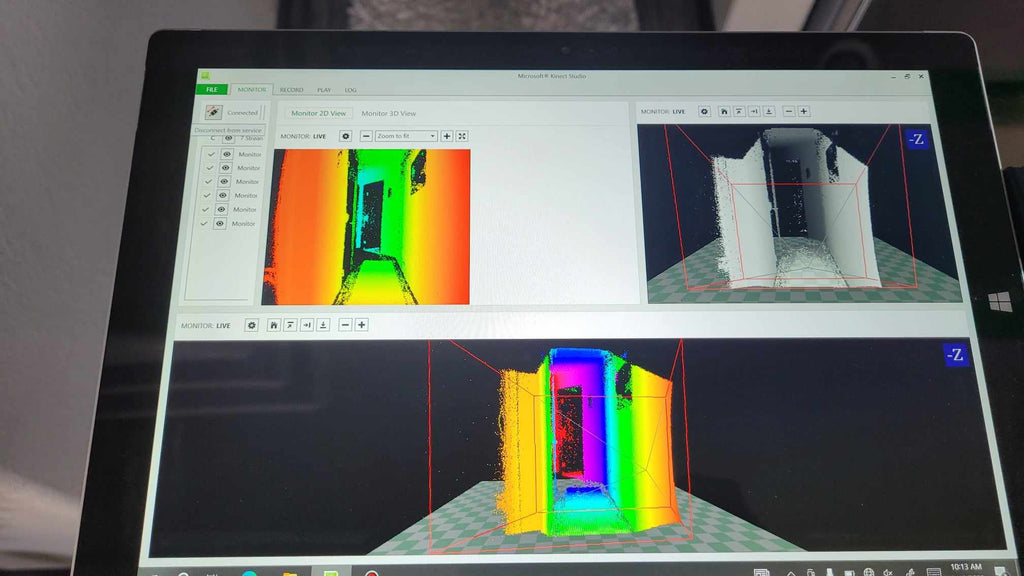Zoom in the grayscale 3D view
This screenshot has height=576, width=1024.
(804, 112)
